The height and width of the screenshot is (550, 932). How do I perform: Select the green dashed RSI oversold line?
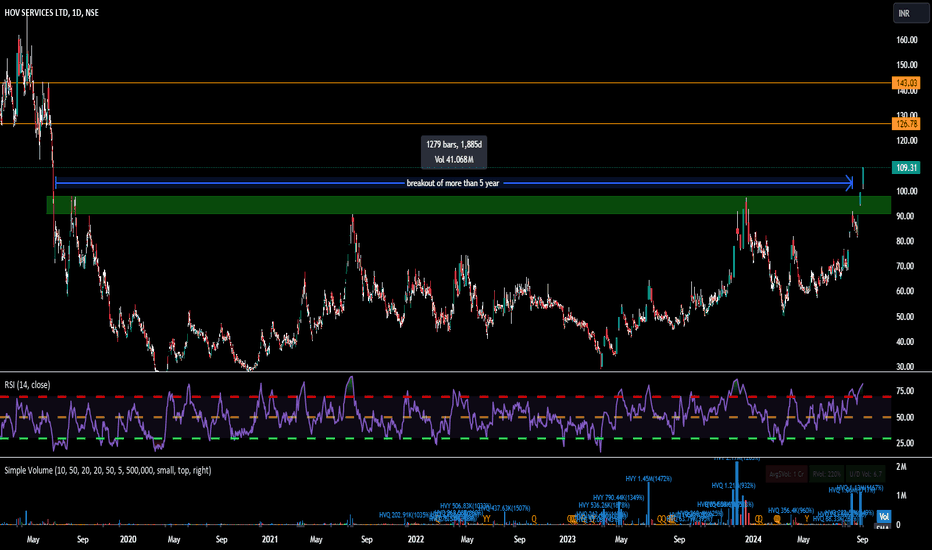pyautogui.click(x=446, y=439)
